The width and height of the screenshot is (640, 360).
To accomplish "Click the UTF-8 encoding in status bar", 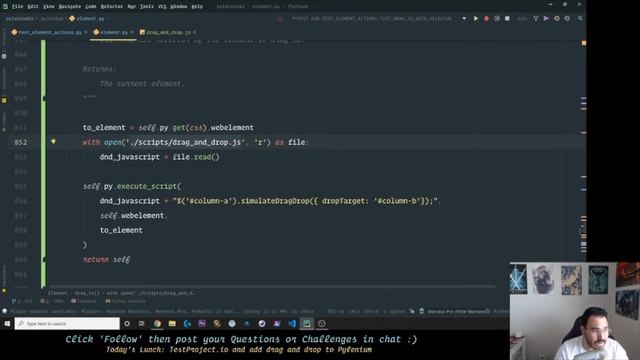I will [371, 311].
